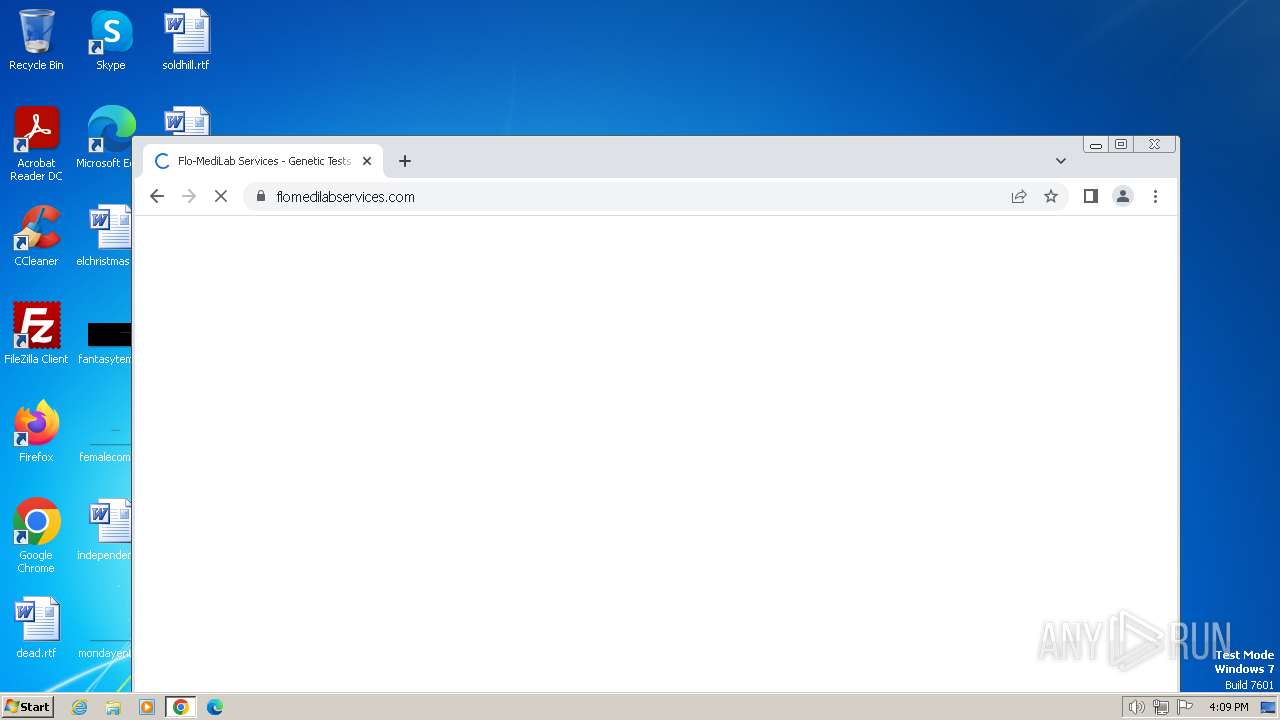Open the independer document icon

coord(104,530)
